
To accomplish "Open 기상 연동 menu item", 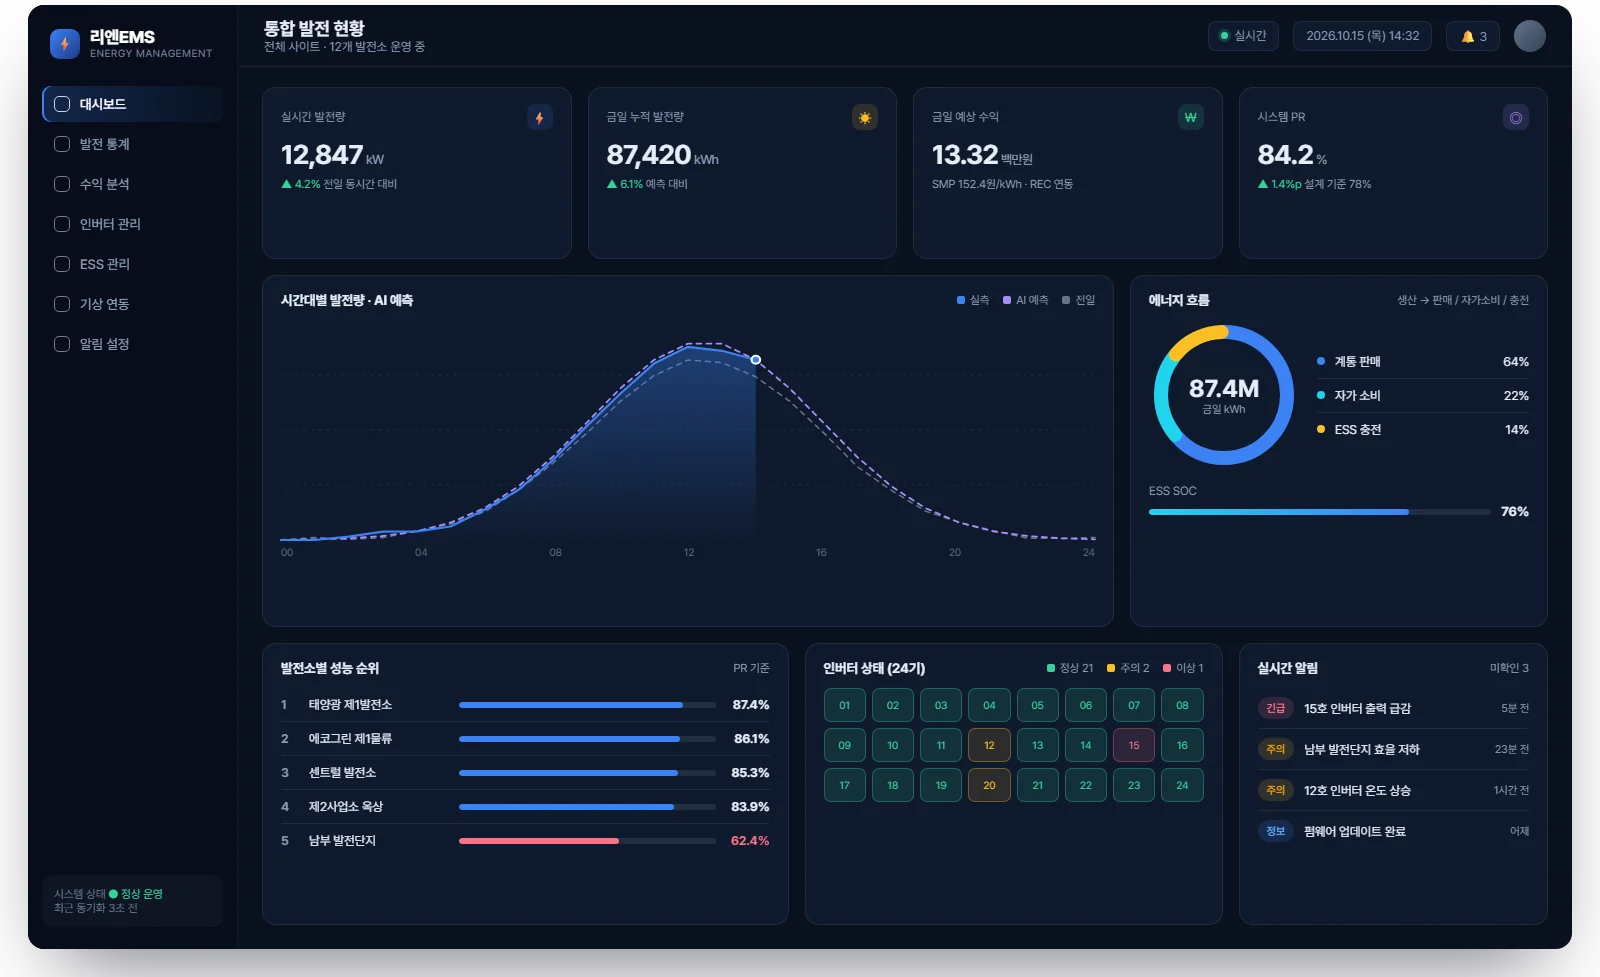I will 132,304.
